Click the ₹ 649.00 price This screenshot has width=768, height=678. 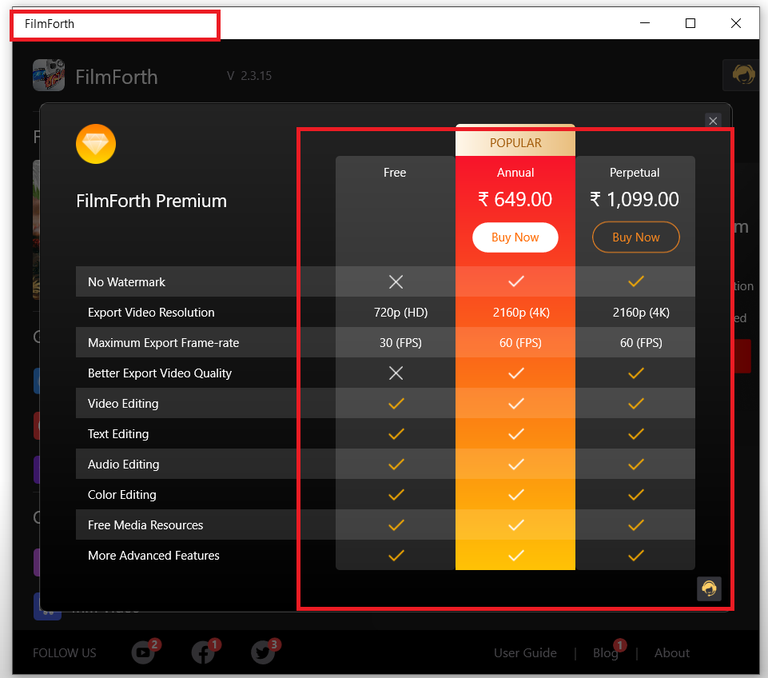pyautogui.click(x=515, y=199)
